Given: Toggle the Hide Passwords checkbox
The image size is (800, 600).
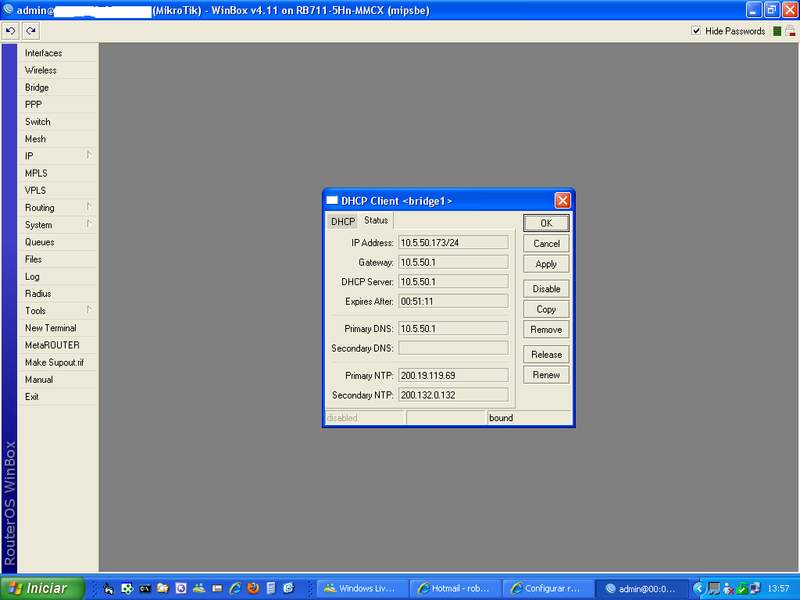Looking at the screenshot, I should [x=695, y=31].
